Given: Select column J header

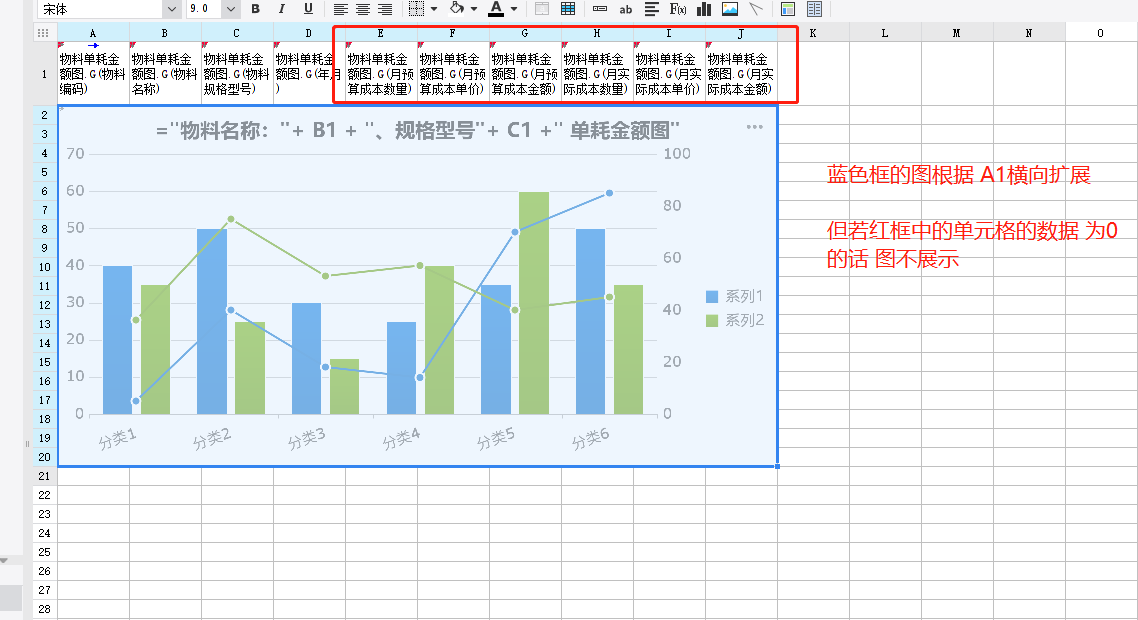Looking at the screenshot, I should tap(741, 33).
